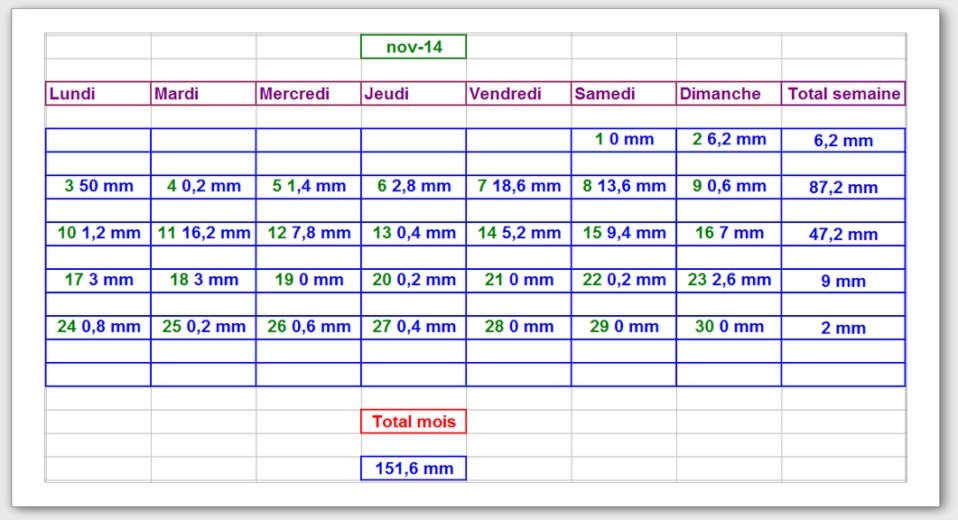The width and height of the screenshot is (958, 520).
Task: Click the cell for day 3 with 50 mm
Action: (98, 186)
